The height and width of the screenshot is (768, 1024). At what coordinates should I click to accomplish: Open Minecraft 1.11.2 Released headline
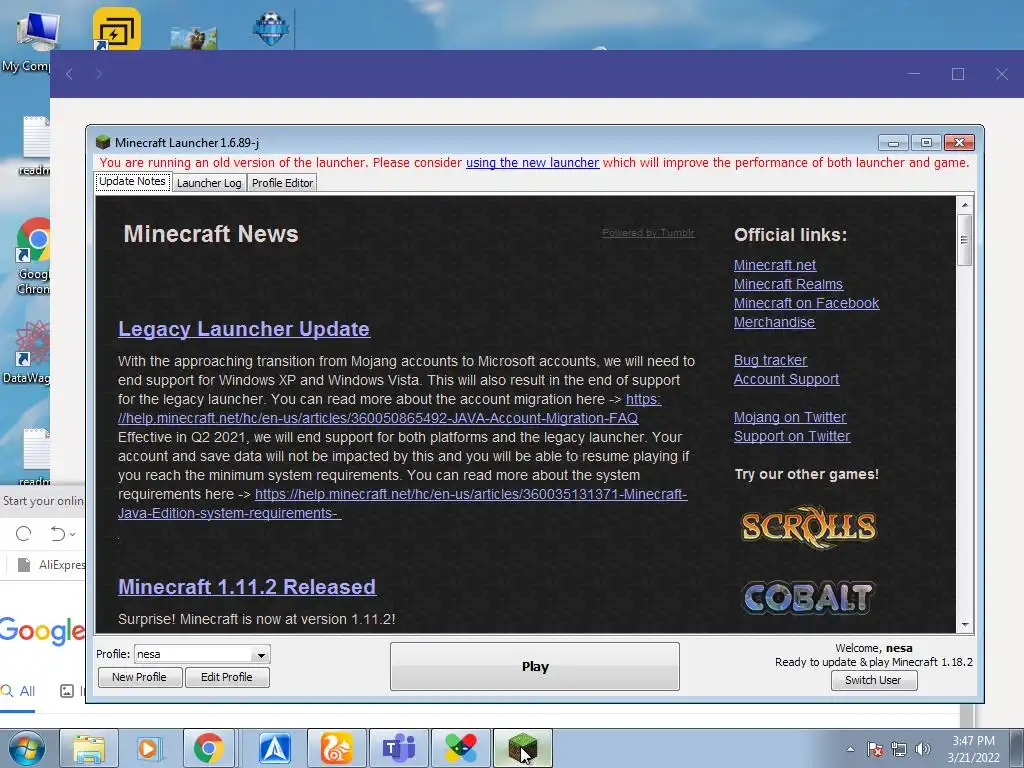point(247,586)
